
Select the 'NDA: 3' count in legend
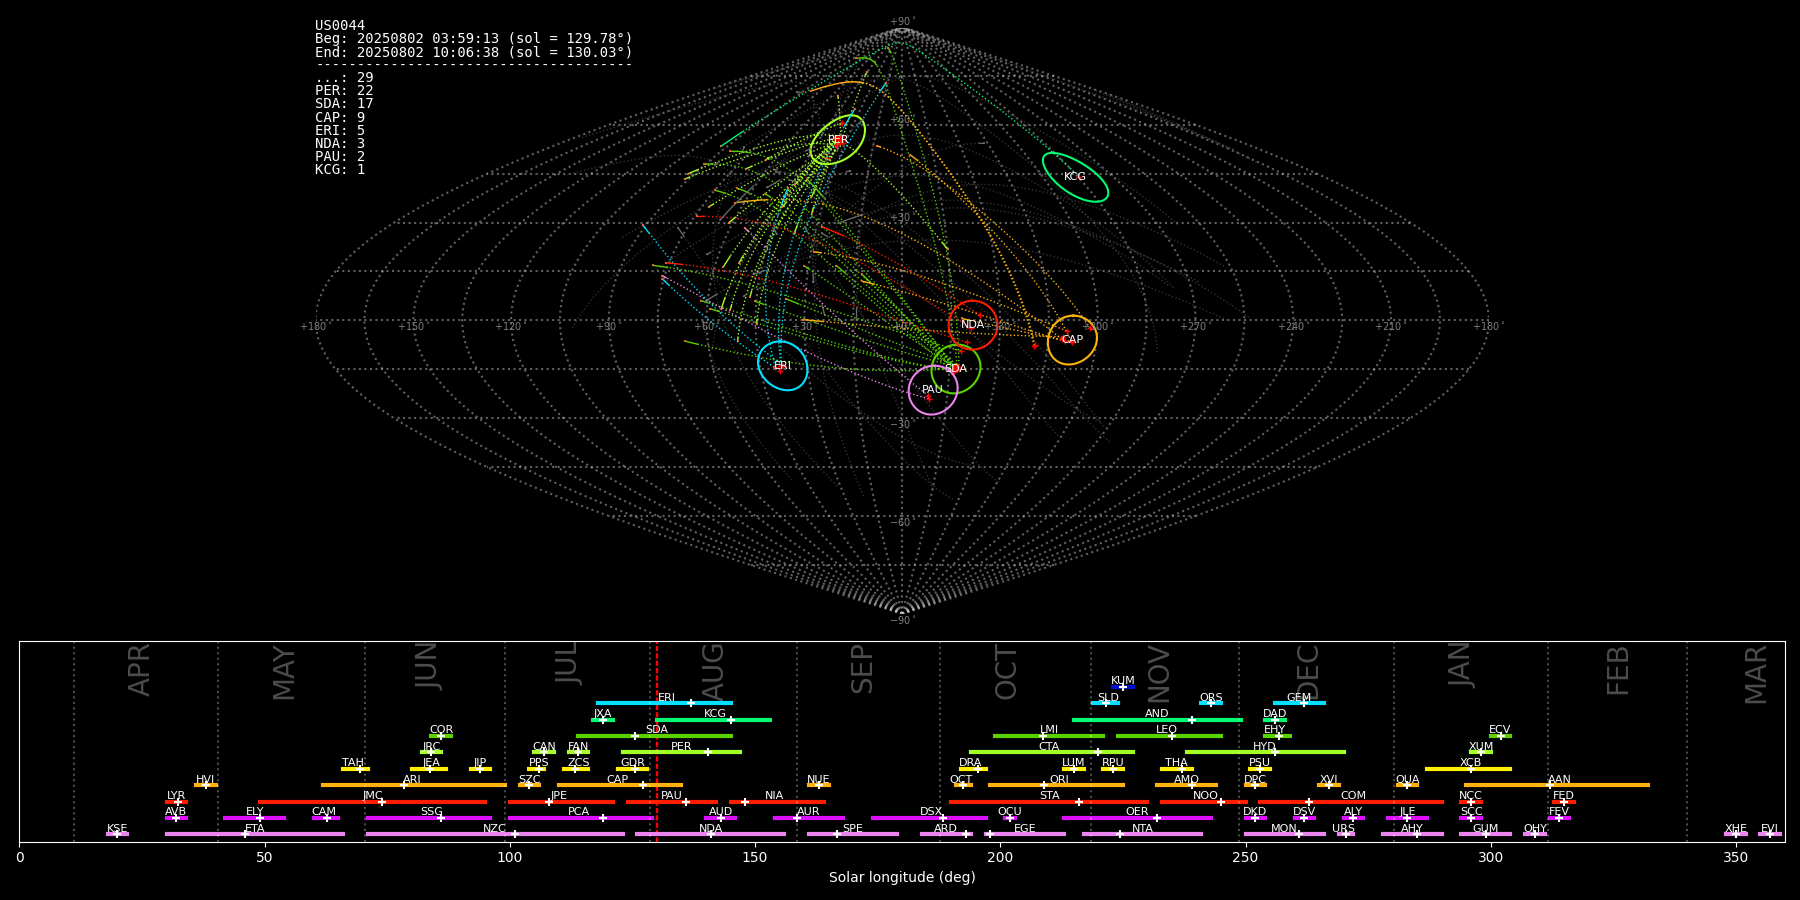pyautogui.click(x=340, y=143)
